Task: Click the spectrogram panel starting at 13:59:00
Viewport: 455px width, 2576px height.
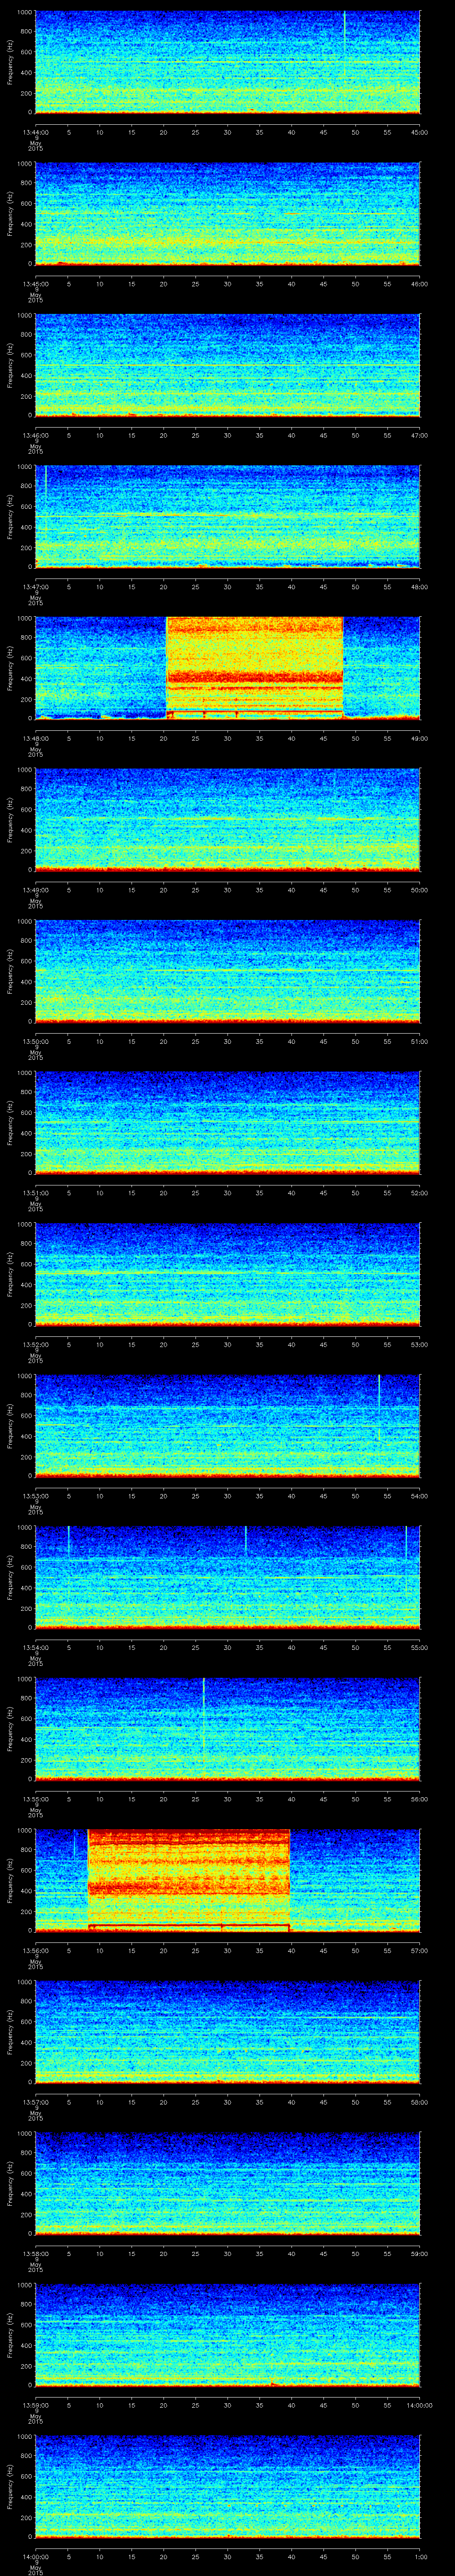Action: pyautogui.click(x=227, y=2335)
